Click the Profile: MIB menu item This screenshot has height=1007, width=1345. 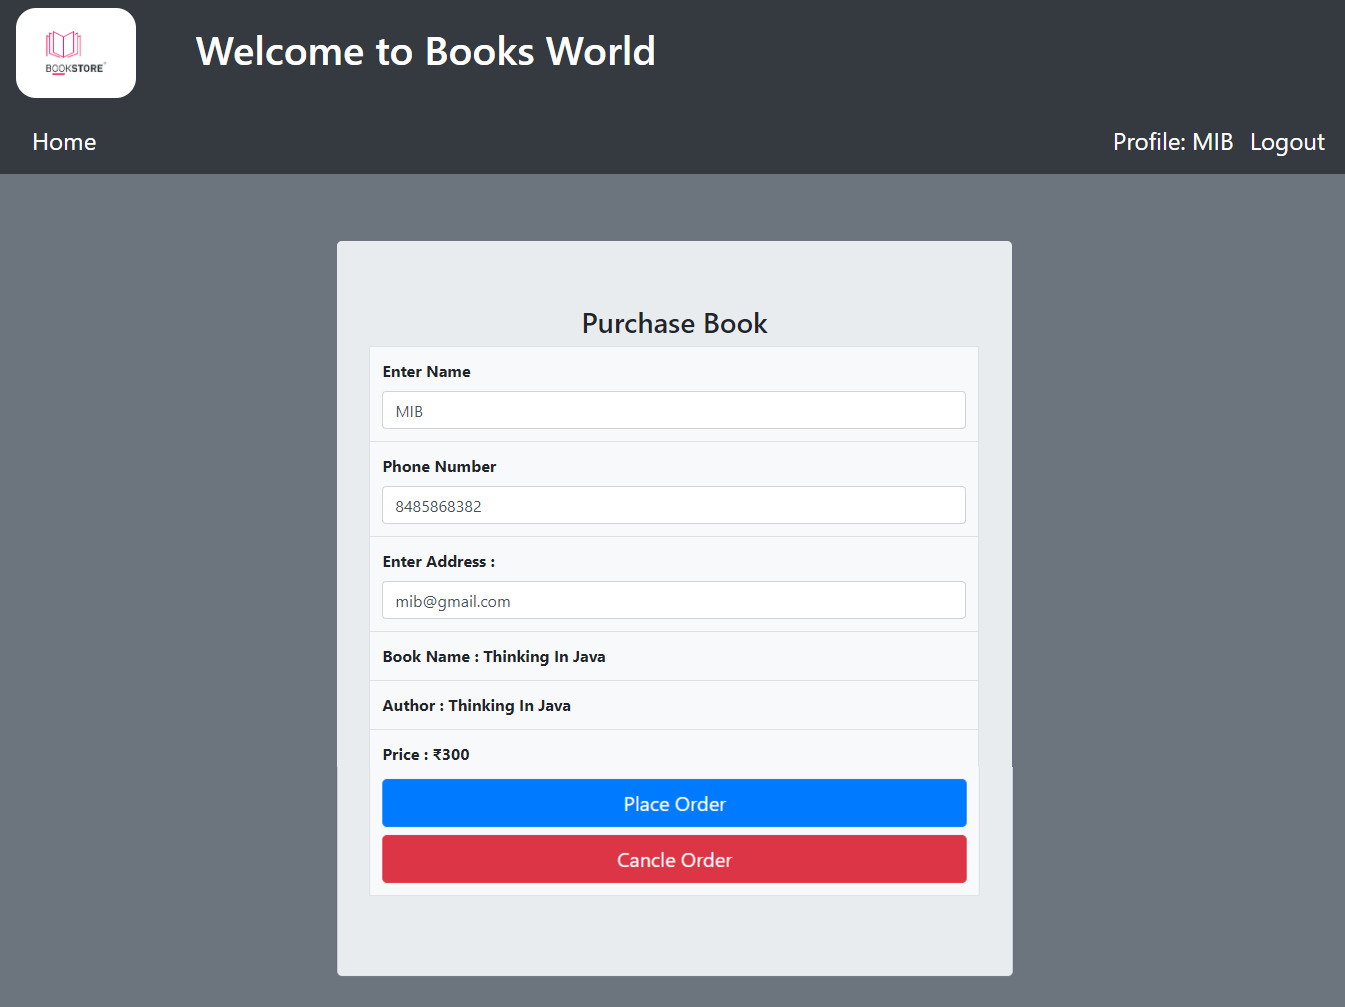click(x=1172, y=141)
